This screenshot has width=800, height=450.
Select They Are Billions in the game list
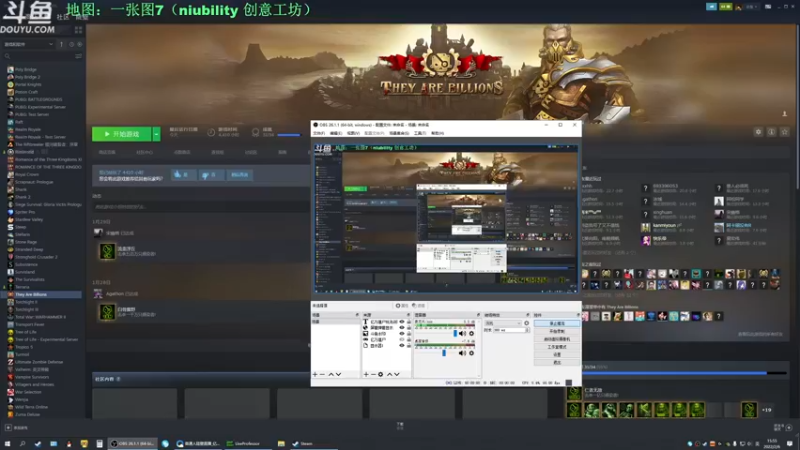(31, 294)
